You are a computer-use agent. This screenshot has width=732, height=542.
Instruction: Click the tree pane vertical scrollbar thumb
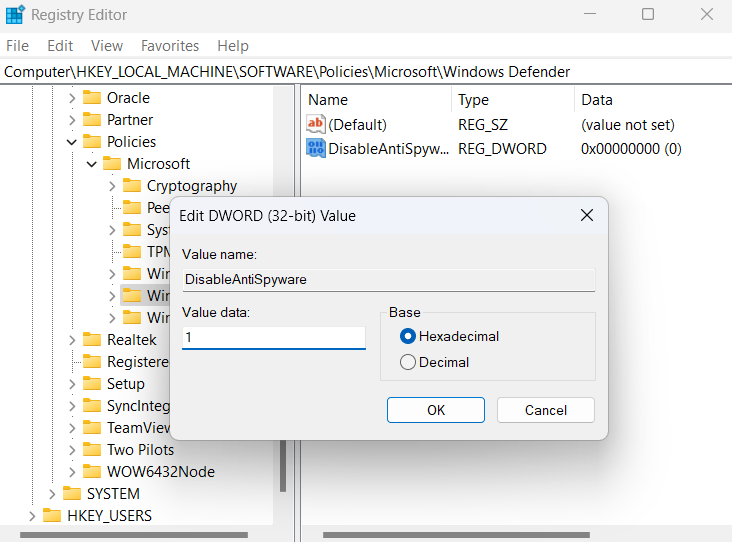(283, 466)
